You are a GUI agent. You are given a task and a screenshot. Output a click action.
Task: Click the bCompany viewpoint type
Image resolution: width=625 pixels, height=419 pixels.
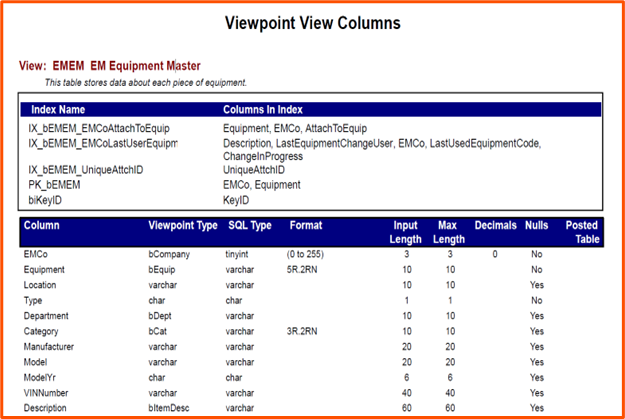tap(169, 254)
